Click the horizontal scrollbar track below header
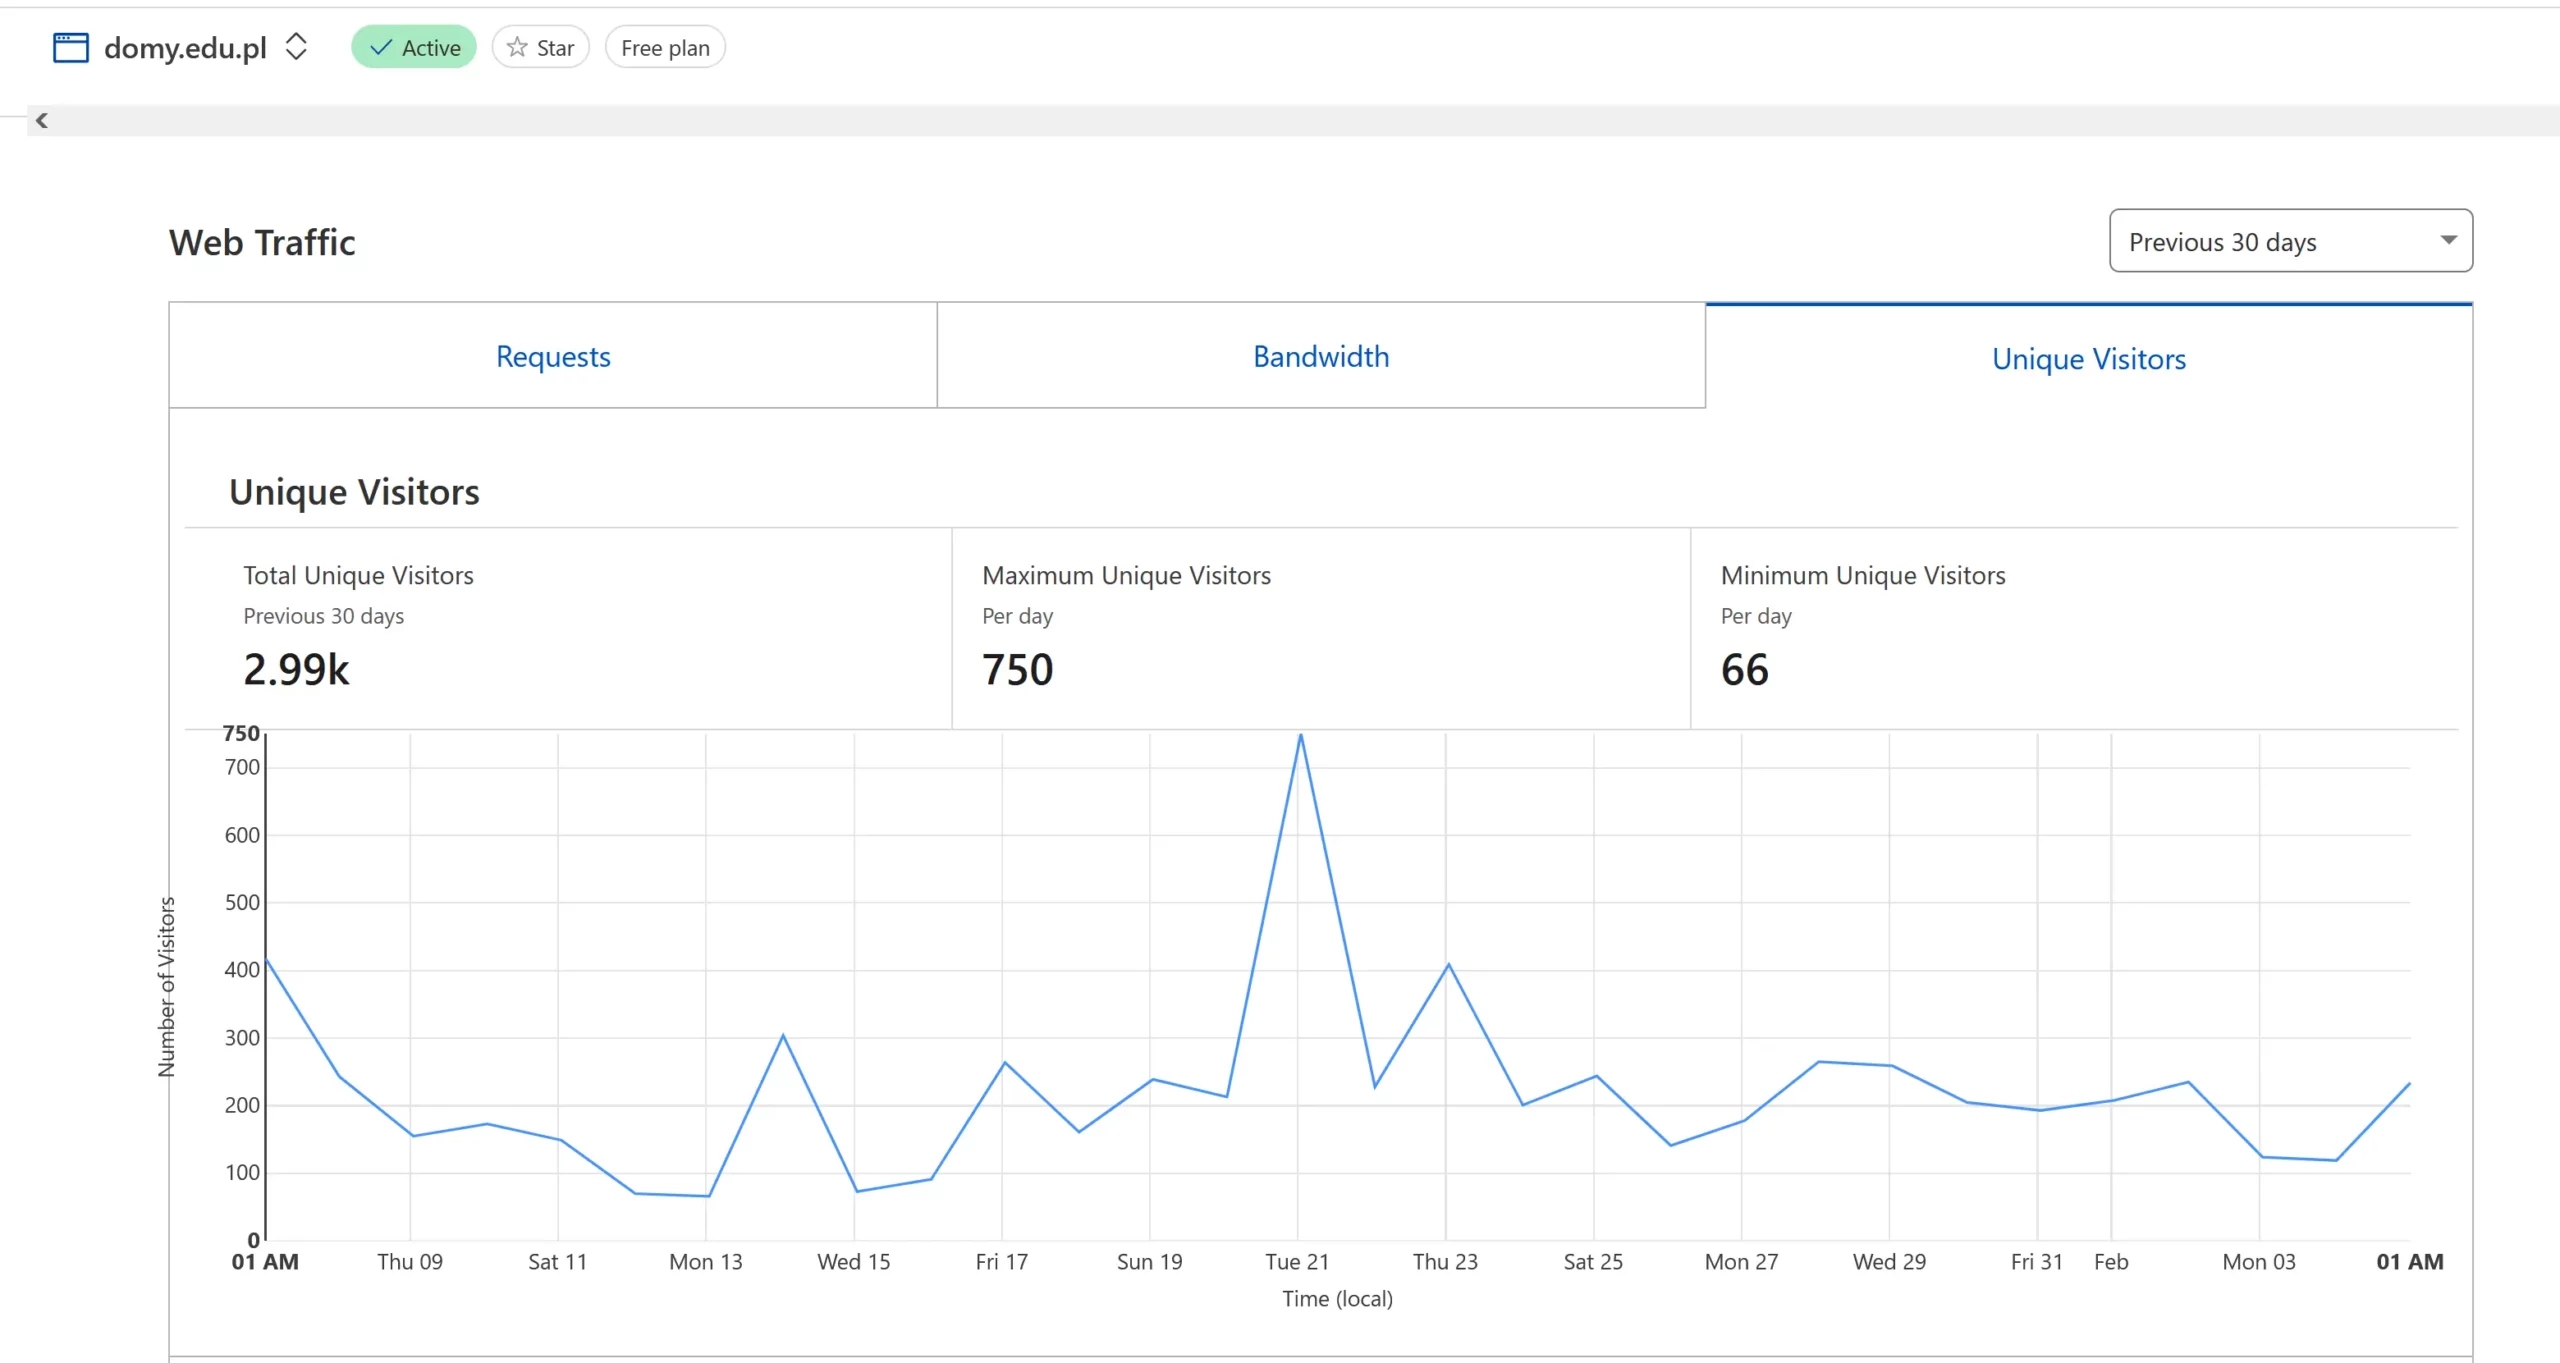This screenshot has height=1363, width=2560. click(x=1300, y=121)
